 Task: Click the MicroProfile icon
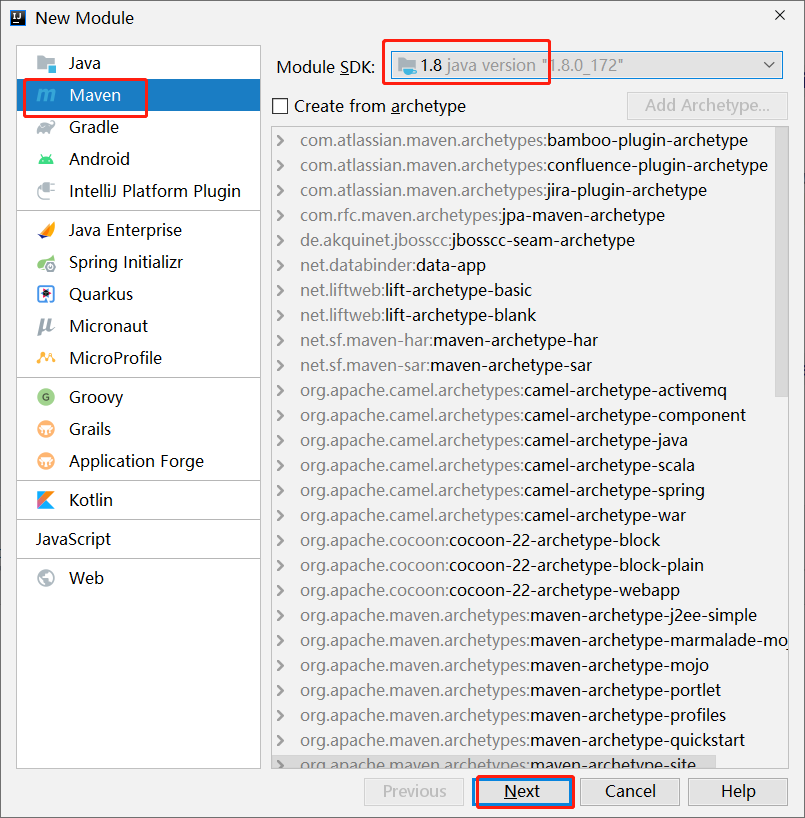[46, 358]
